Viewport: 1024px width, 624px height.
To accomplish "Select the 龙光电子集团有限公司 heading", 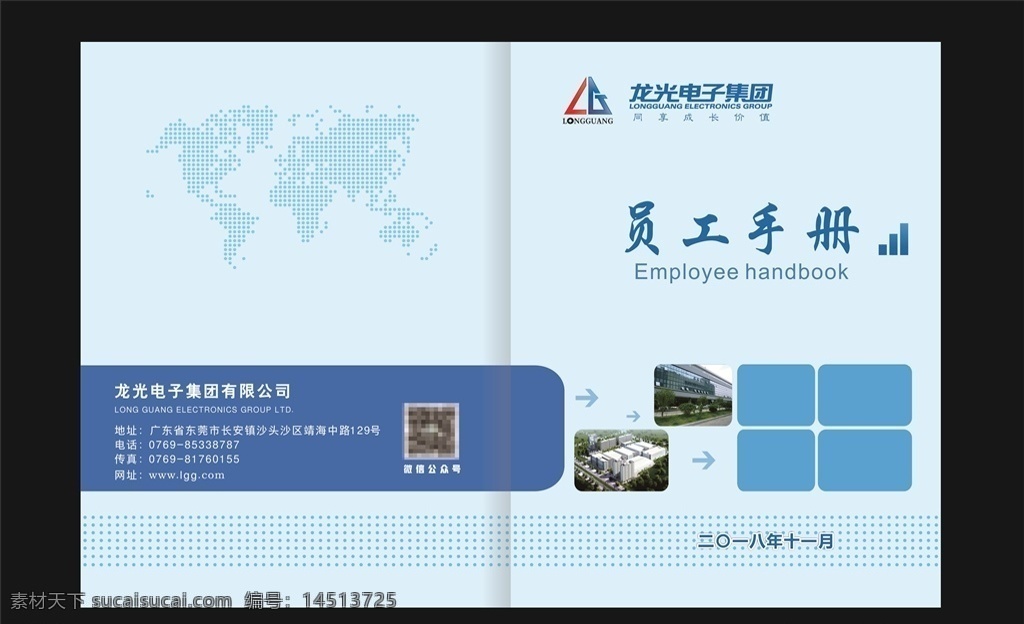I will click(x=202, y=391).
